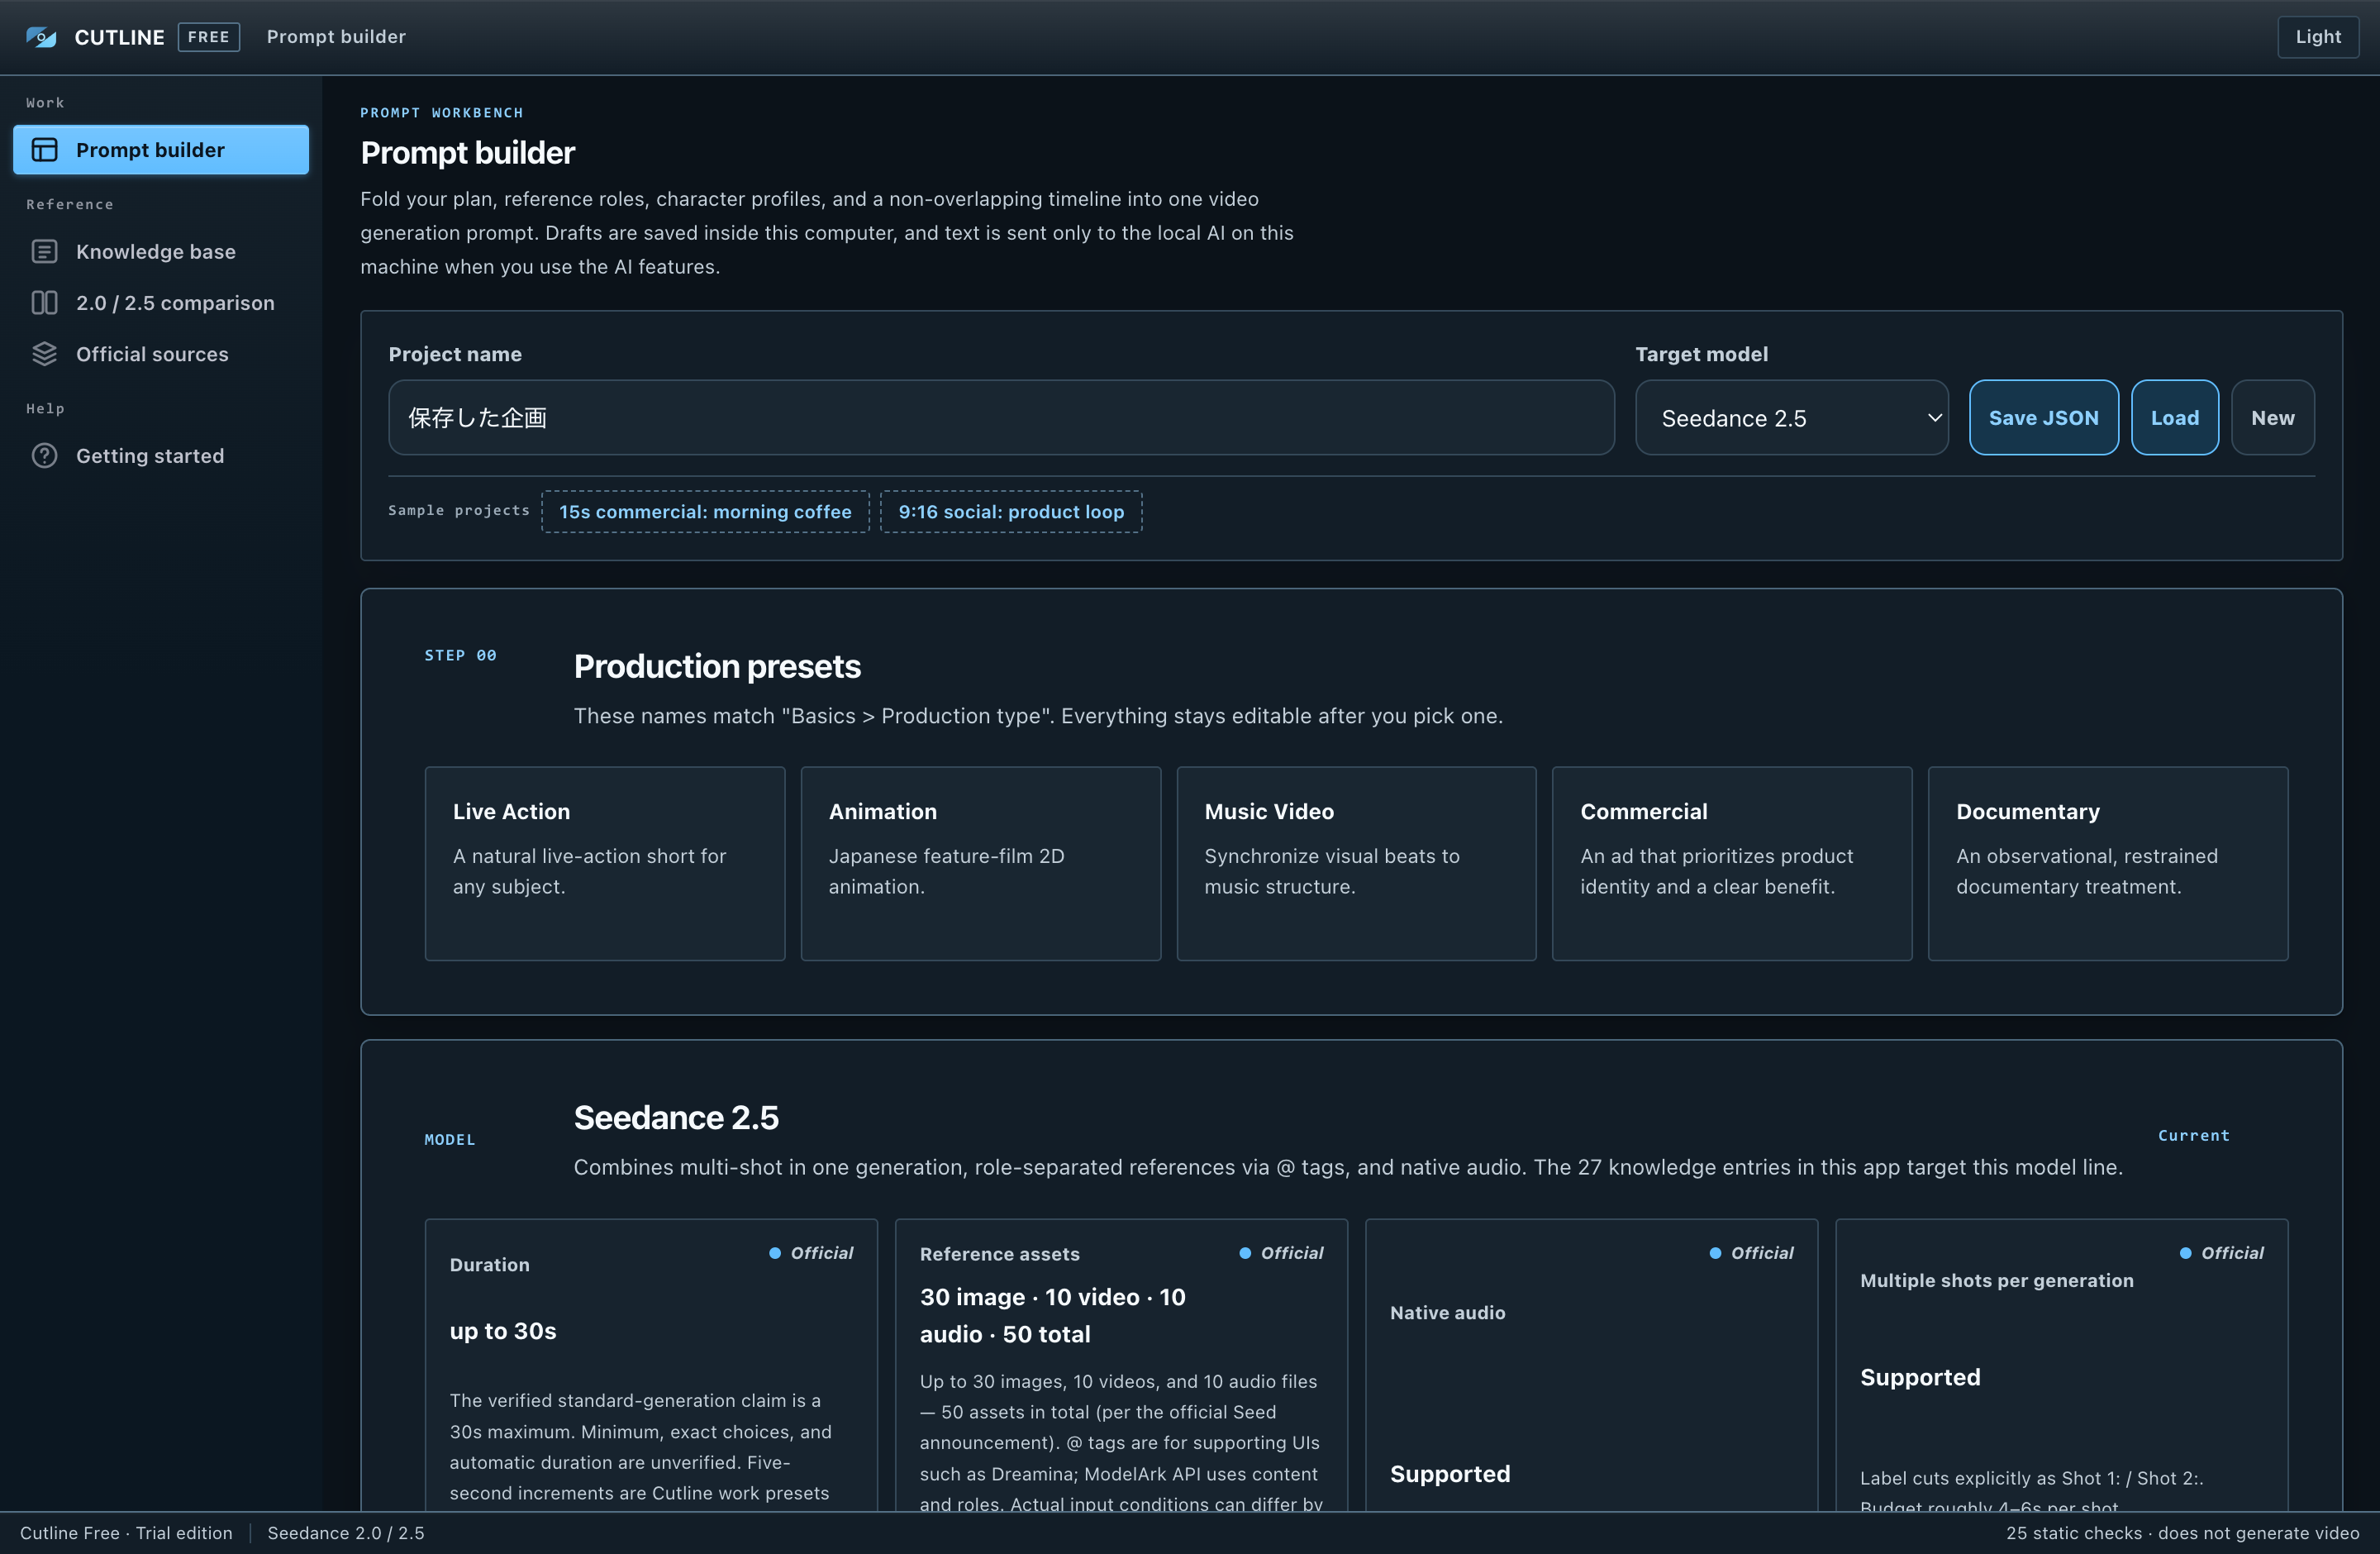The width and height of the screenshot is (2380, 1554).
Task: Click Official badge on Multiple shots card
Action: pyautogui.click(x=2221, y=1253)
